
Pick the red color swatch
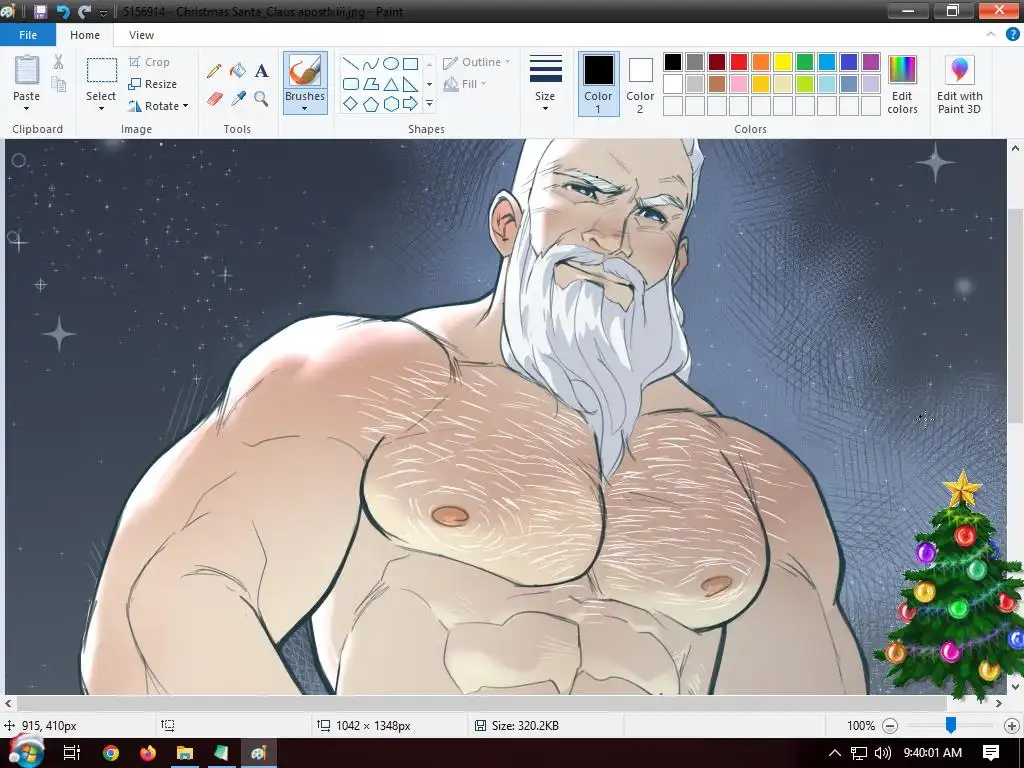click(x=739, y=62)
